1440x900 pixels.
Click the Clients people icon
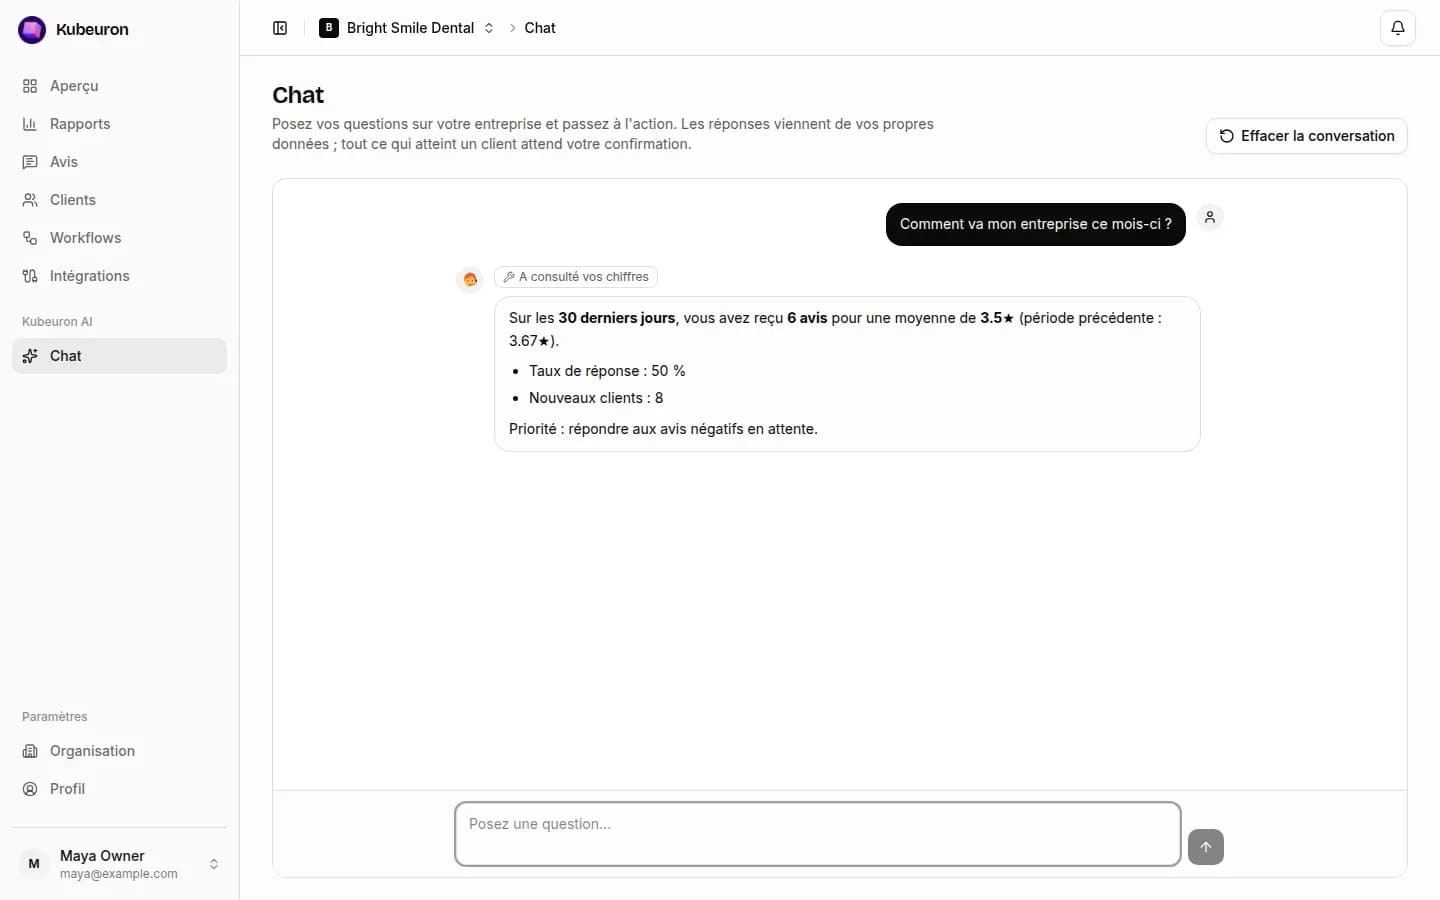tap(30, 200)
